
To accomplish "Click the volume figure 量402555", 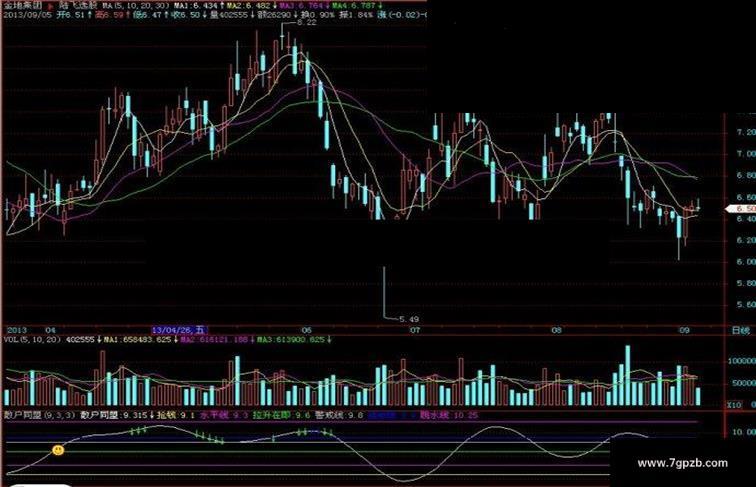I will 231,15.
